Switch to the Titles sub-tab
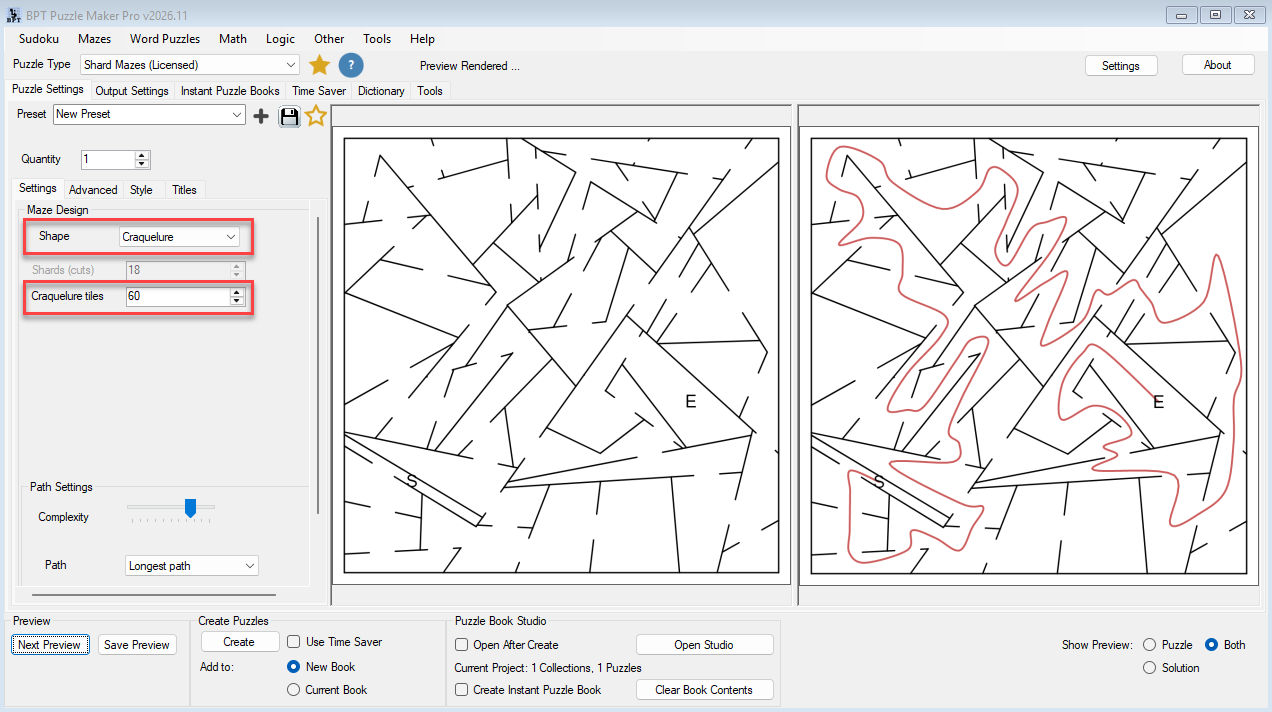 coord(184,190)
